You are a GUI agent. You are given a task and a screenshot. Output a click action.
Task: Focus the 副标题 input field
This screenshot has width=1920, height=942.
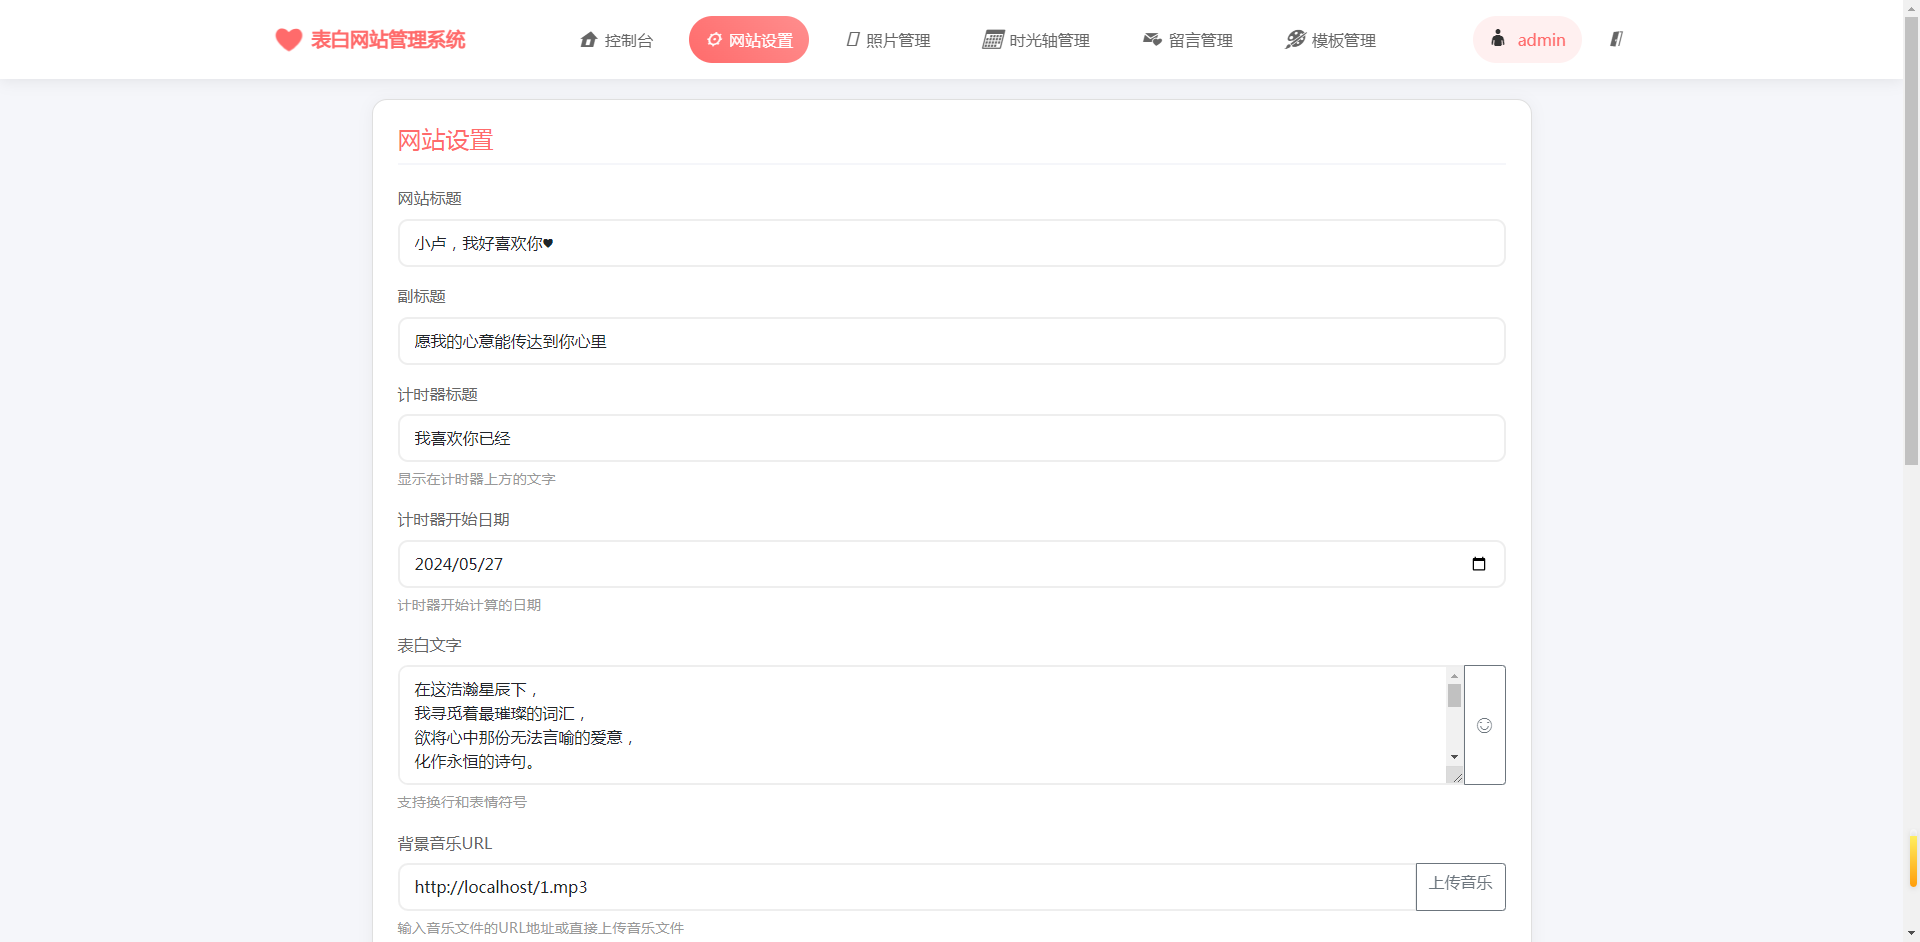click(x=951, y=341)
